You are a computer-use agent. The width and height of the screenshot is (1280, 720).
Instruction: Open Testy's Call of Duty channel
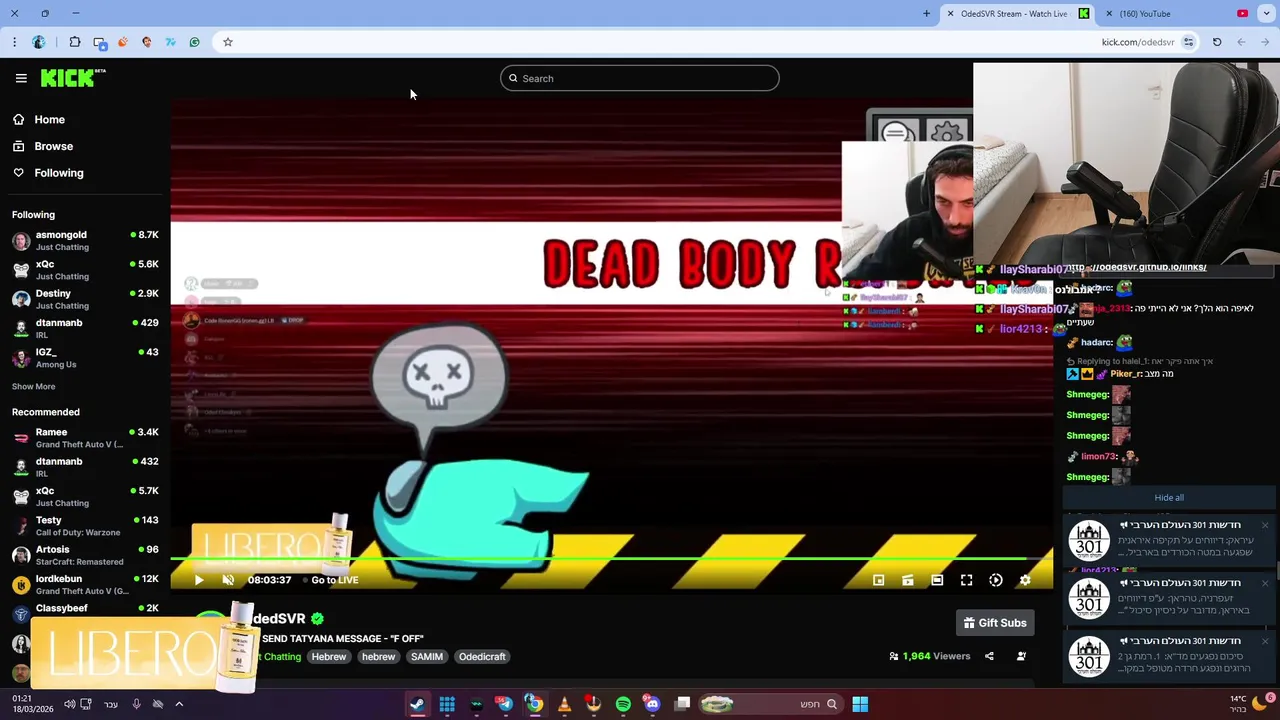pos(85,526)
